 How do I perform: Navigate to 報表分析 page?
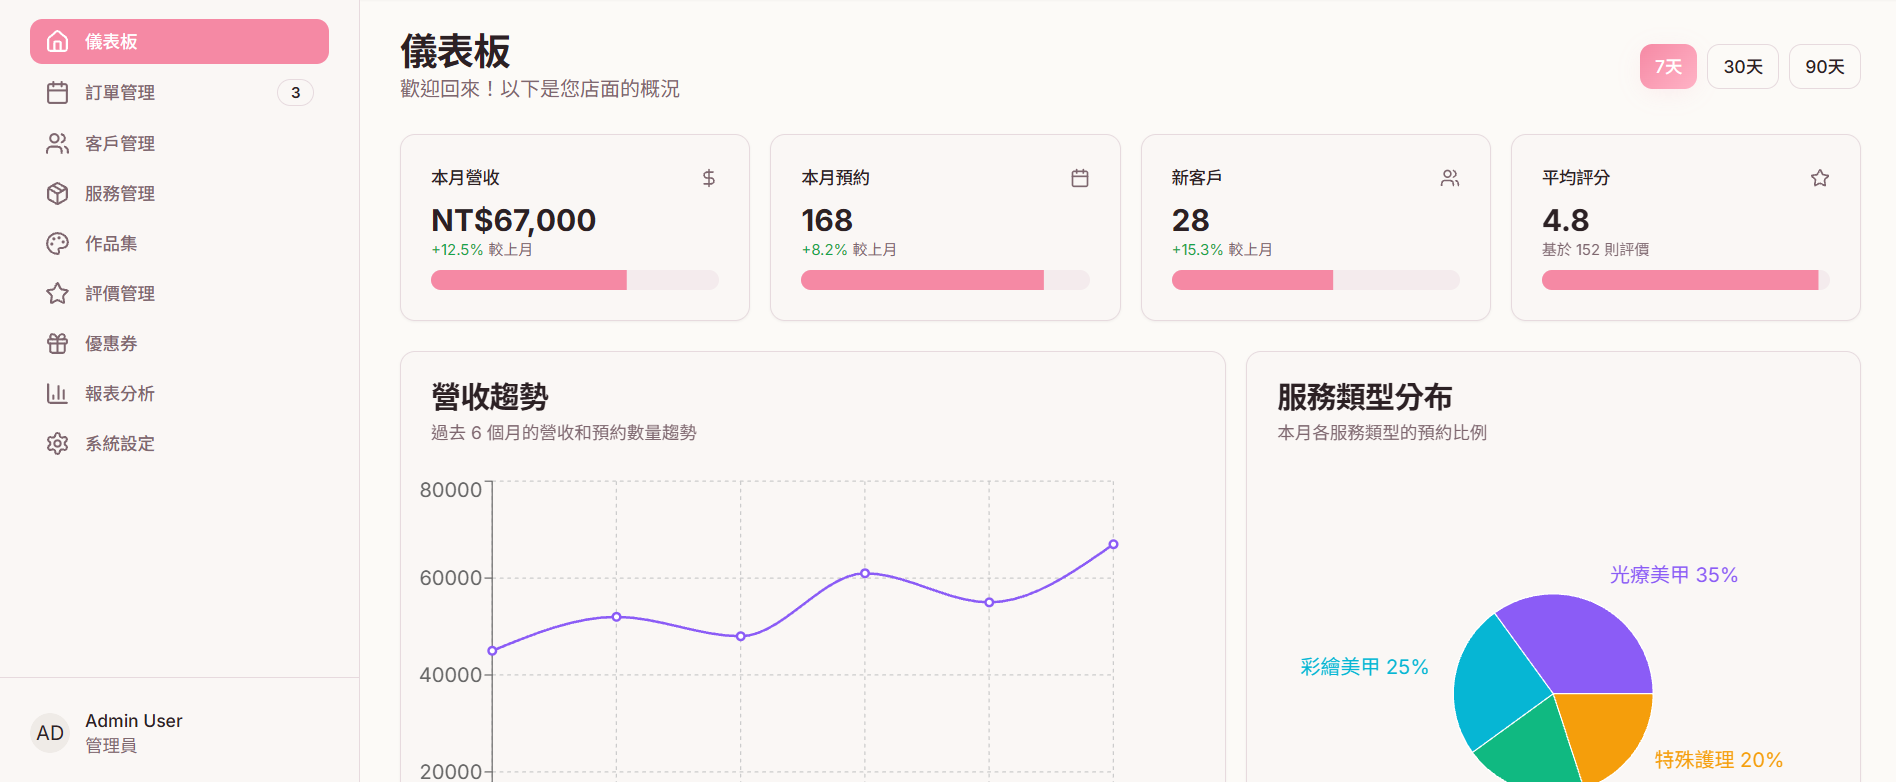(x=179, y=393)
